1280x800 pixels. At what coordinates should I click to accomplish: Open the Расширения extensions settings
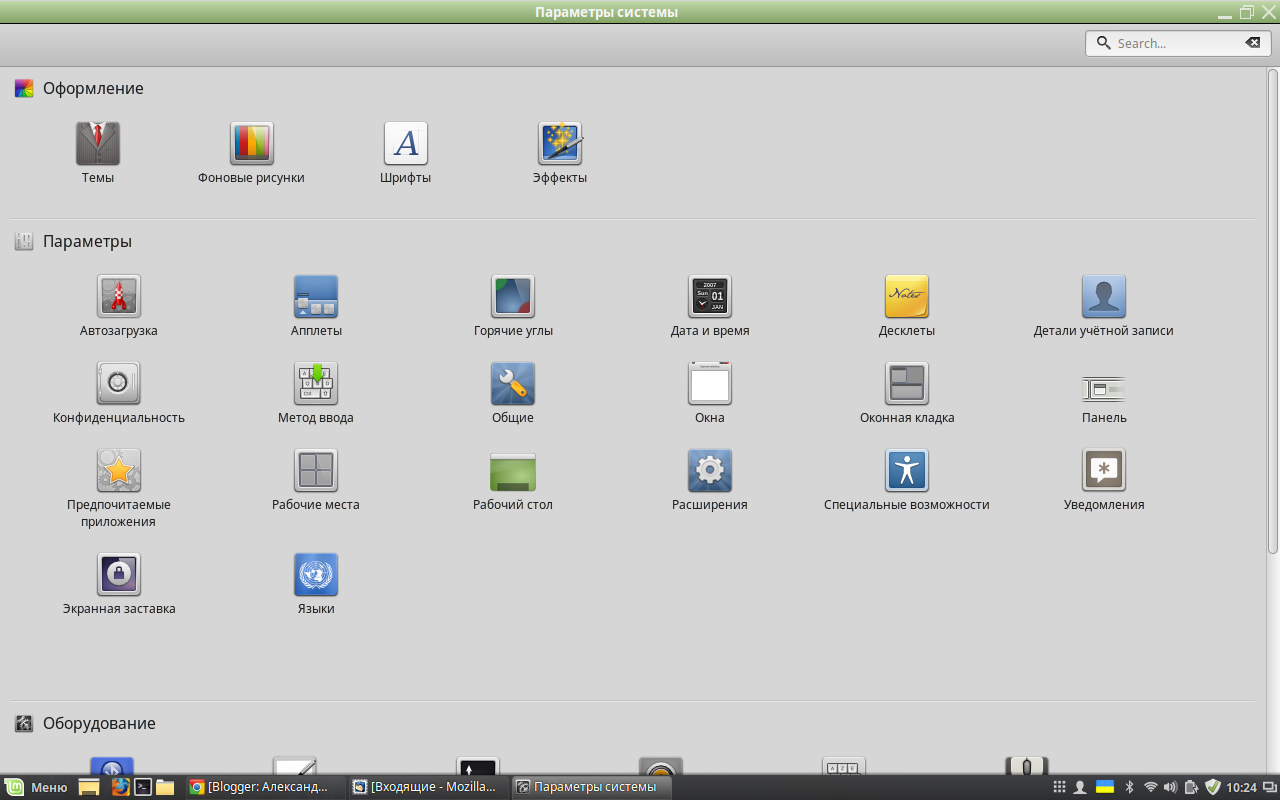click(x=710, y=471)
